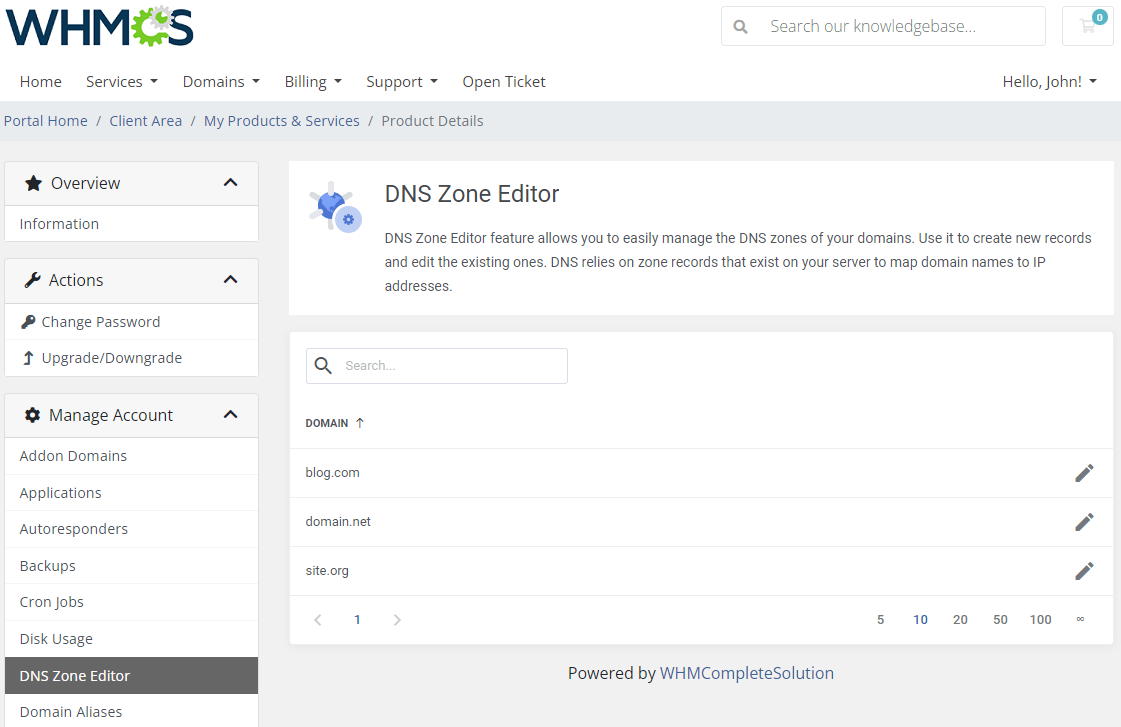Edit the domain.net zone pencil icon
The height and width of the screenshot is (727, 1121).
pos(1084,522)
